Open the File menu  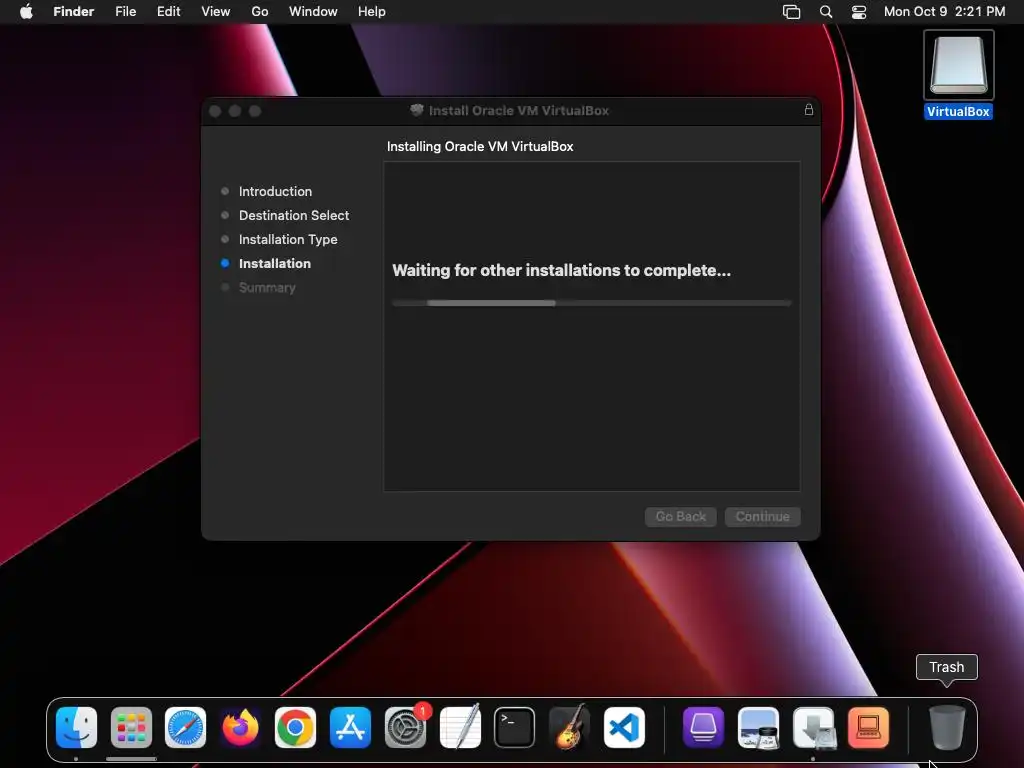[125, 12]
